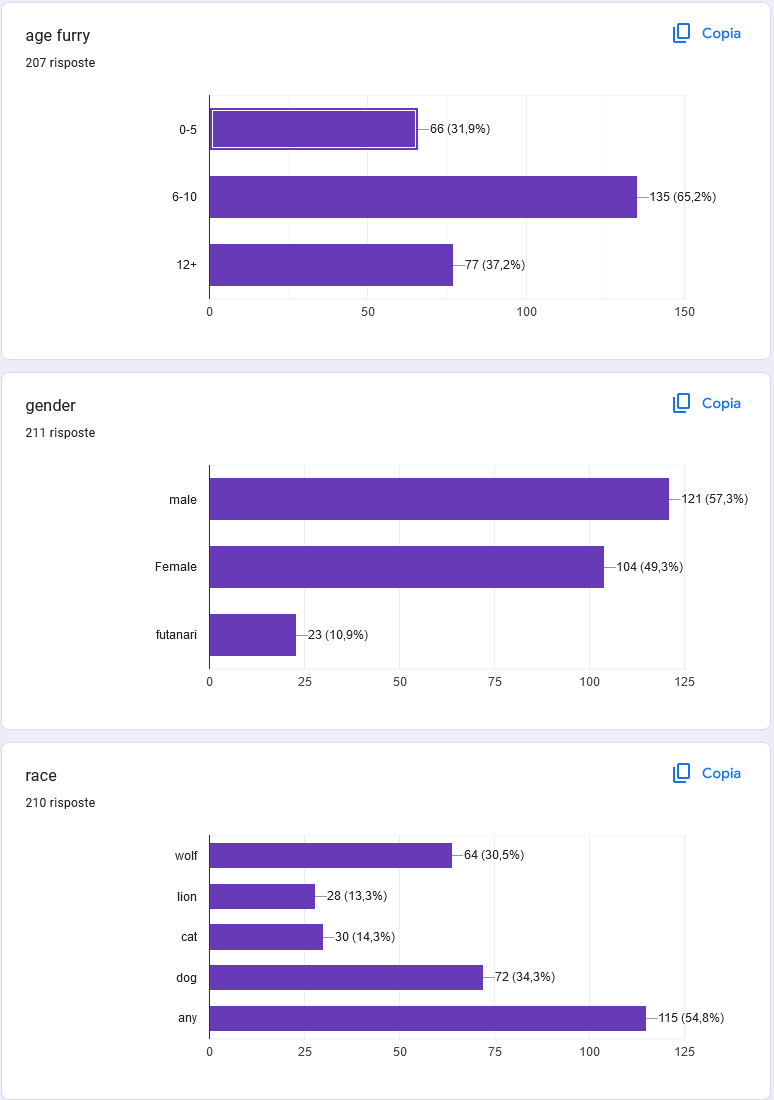Image resolution: width=774 pixels, height=1100 pixels.
Task: Select the highlighted 0-5 bar
Action: 313,129
